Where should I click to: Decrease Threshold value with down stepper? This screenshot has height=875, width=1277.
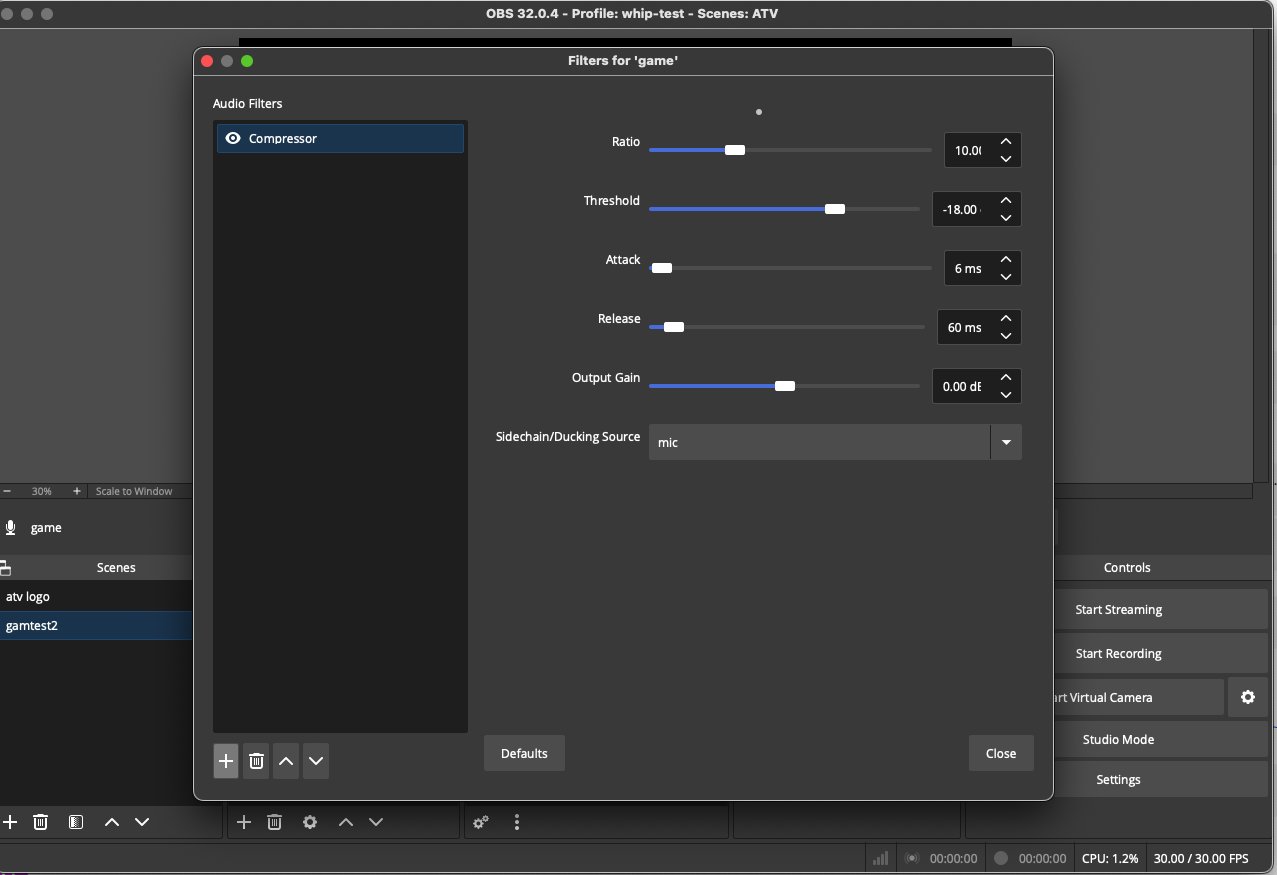1006,217
